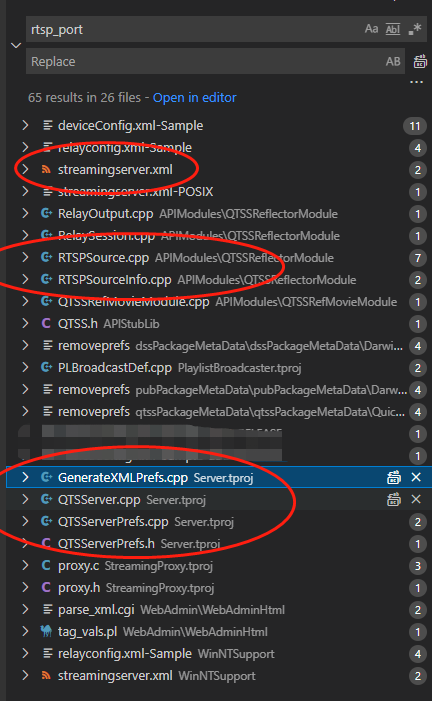Expand the deviceConfig.xml-Sample results
The width and height of the screenshot is (432, 701).
click(x=25, y=126)
